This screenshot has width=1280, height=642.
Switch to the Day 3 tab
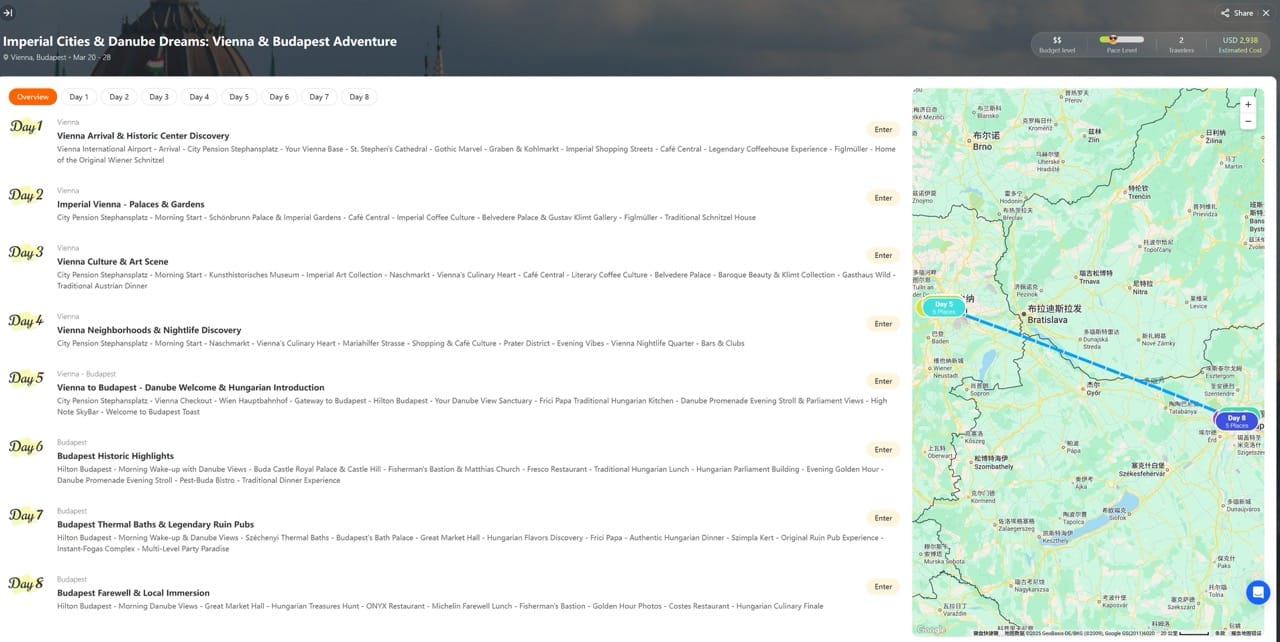(x=159, y=97)
